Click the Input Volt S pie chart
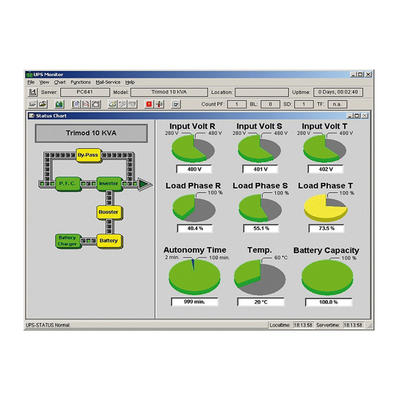Viewport: 400px width, 400px height. pos(259,149)
